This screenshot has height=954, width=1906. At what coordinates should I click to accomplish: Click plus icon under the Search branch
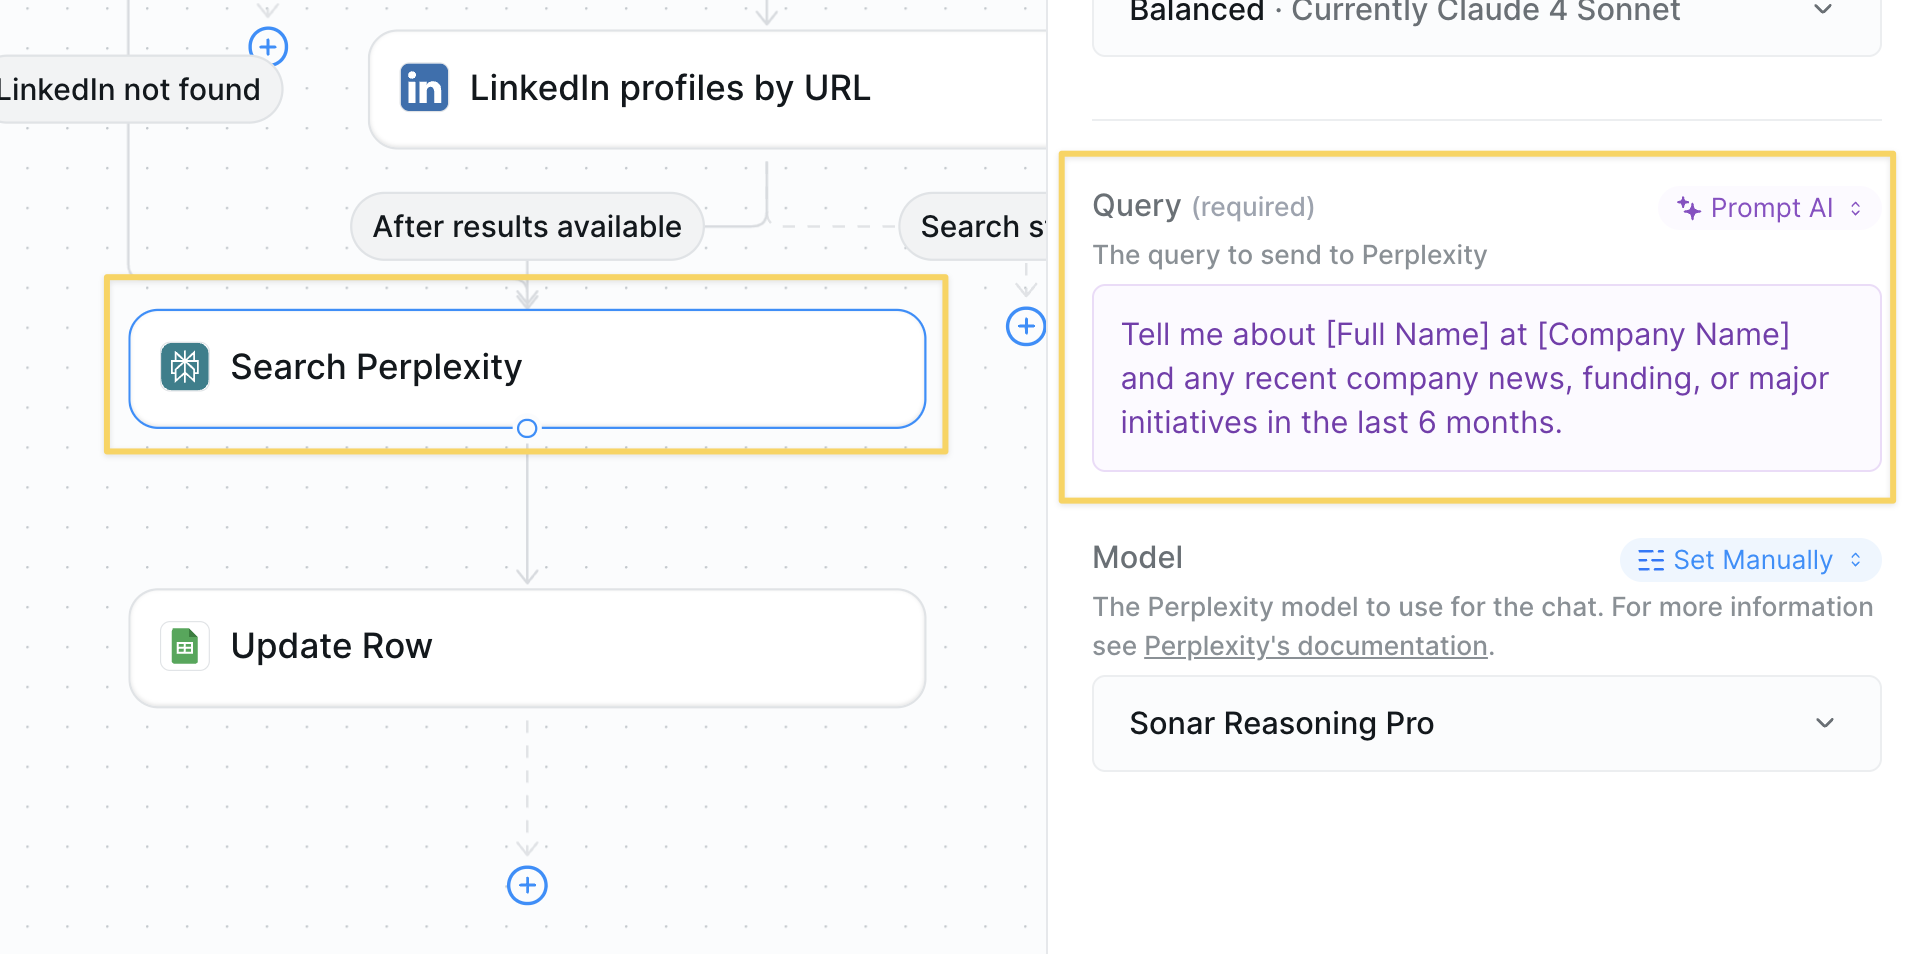pos(1026,326)
